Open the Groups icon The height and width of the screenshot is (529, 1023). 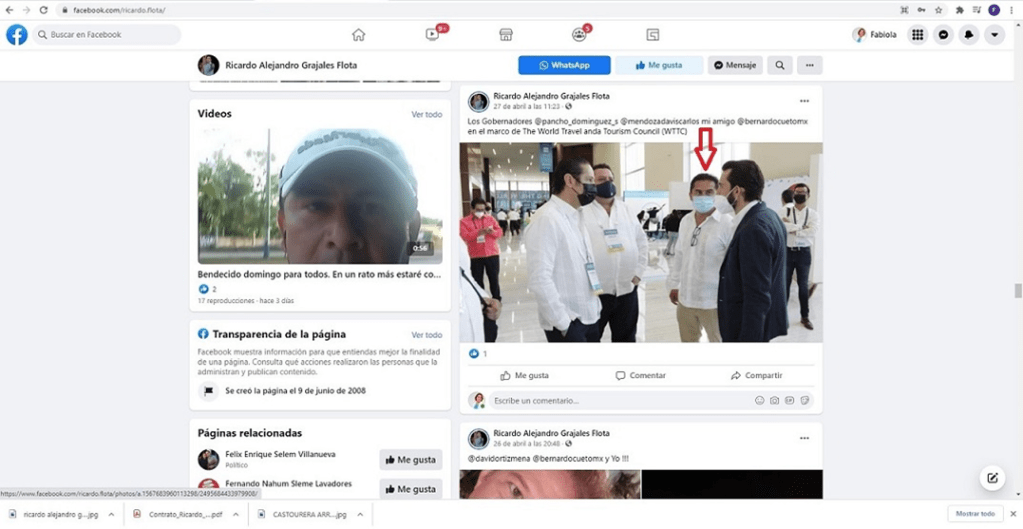579,35
